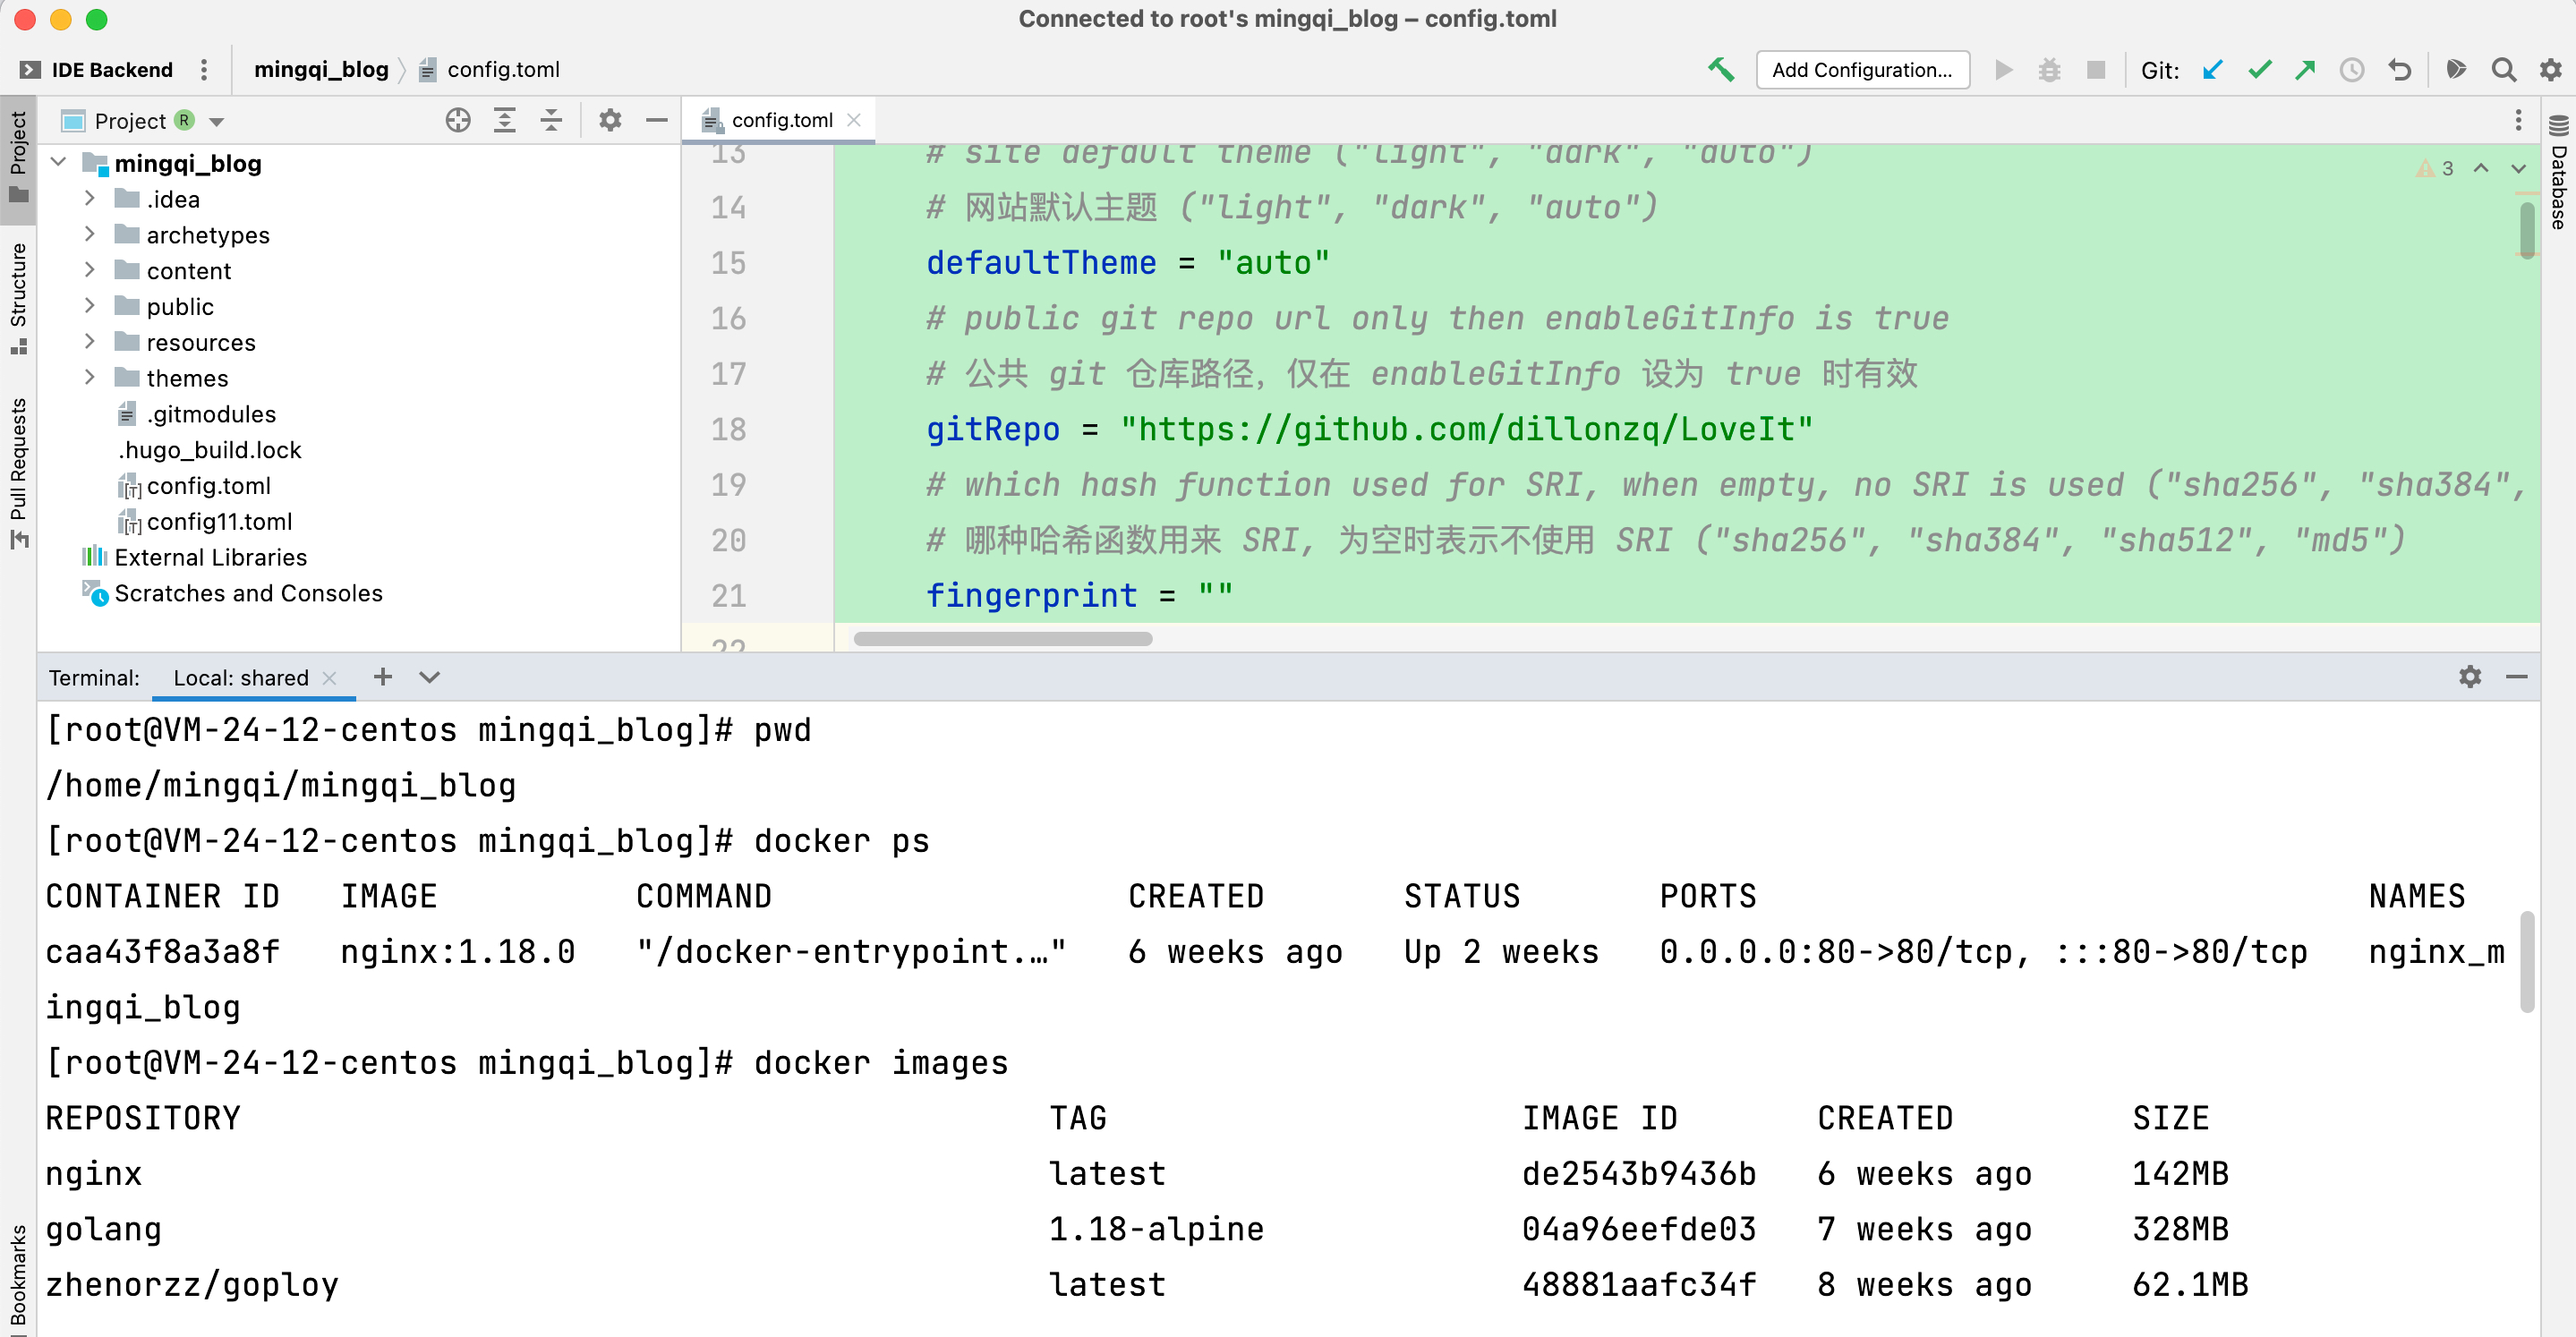Click the editor horizontal scrollbar
The width and height of the screenshot is (2576, 1337).
point(1002,639)
